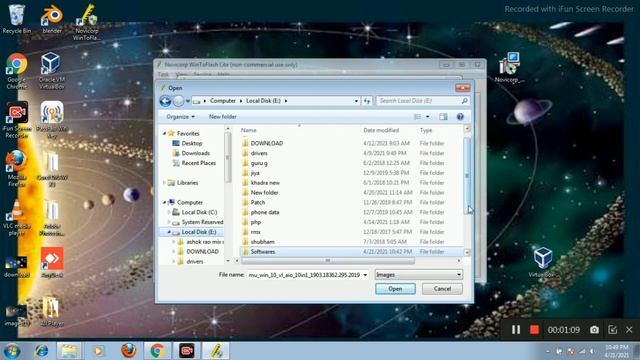Open Internet Explorer from the taskbar
The width and height of the screenshot is (640, 360).
[41, 351]
